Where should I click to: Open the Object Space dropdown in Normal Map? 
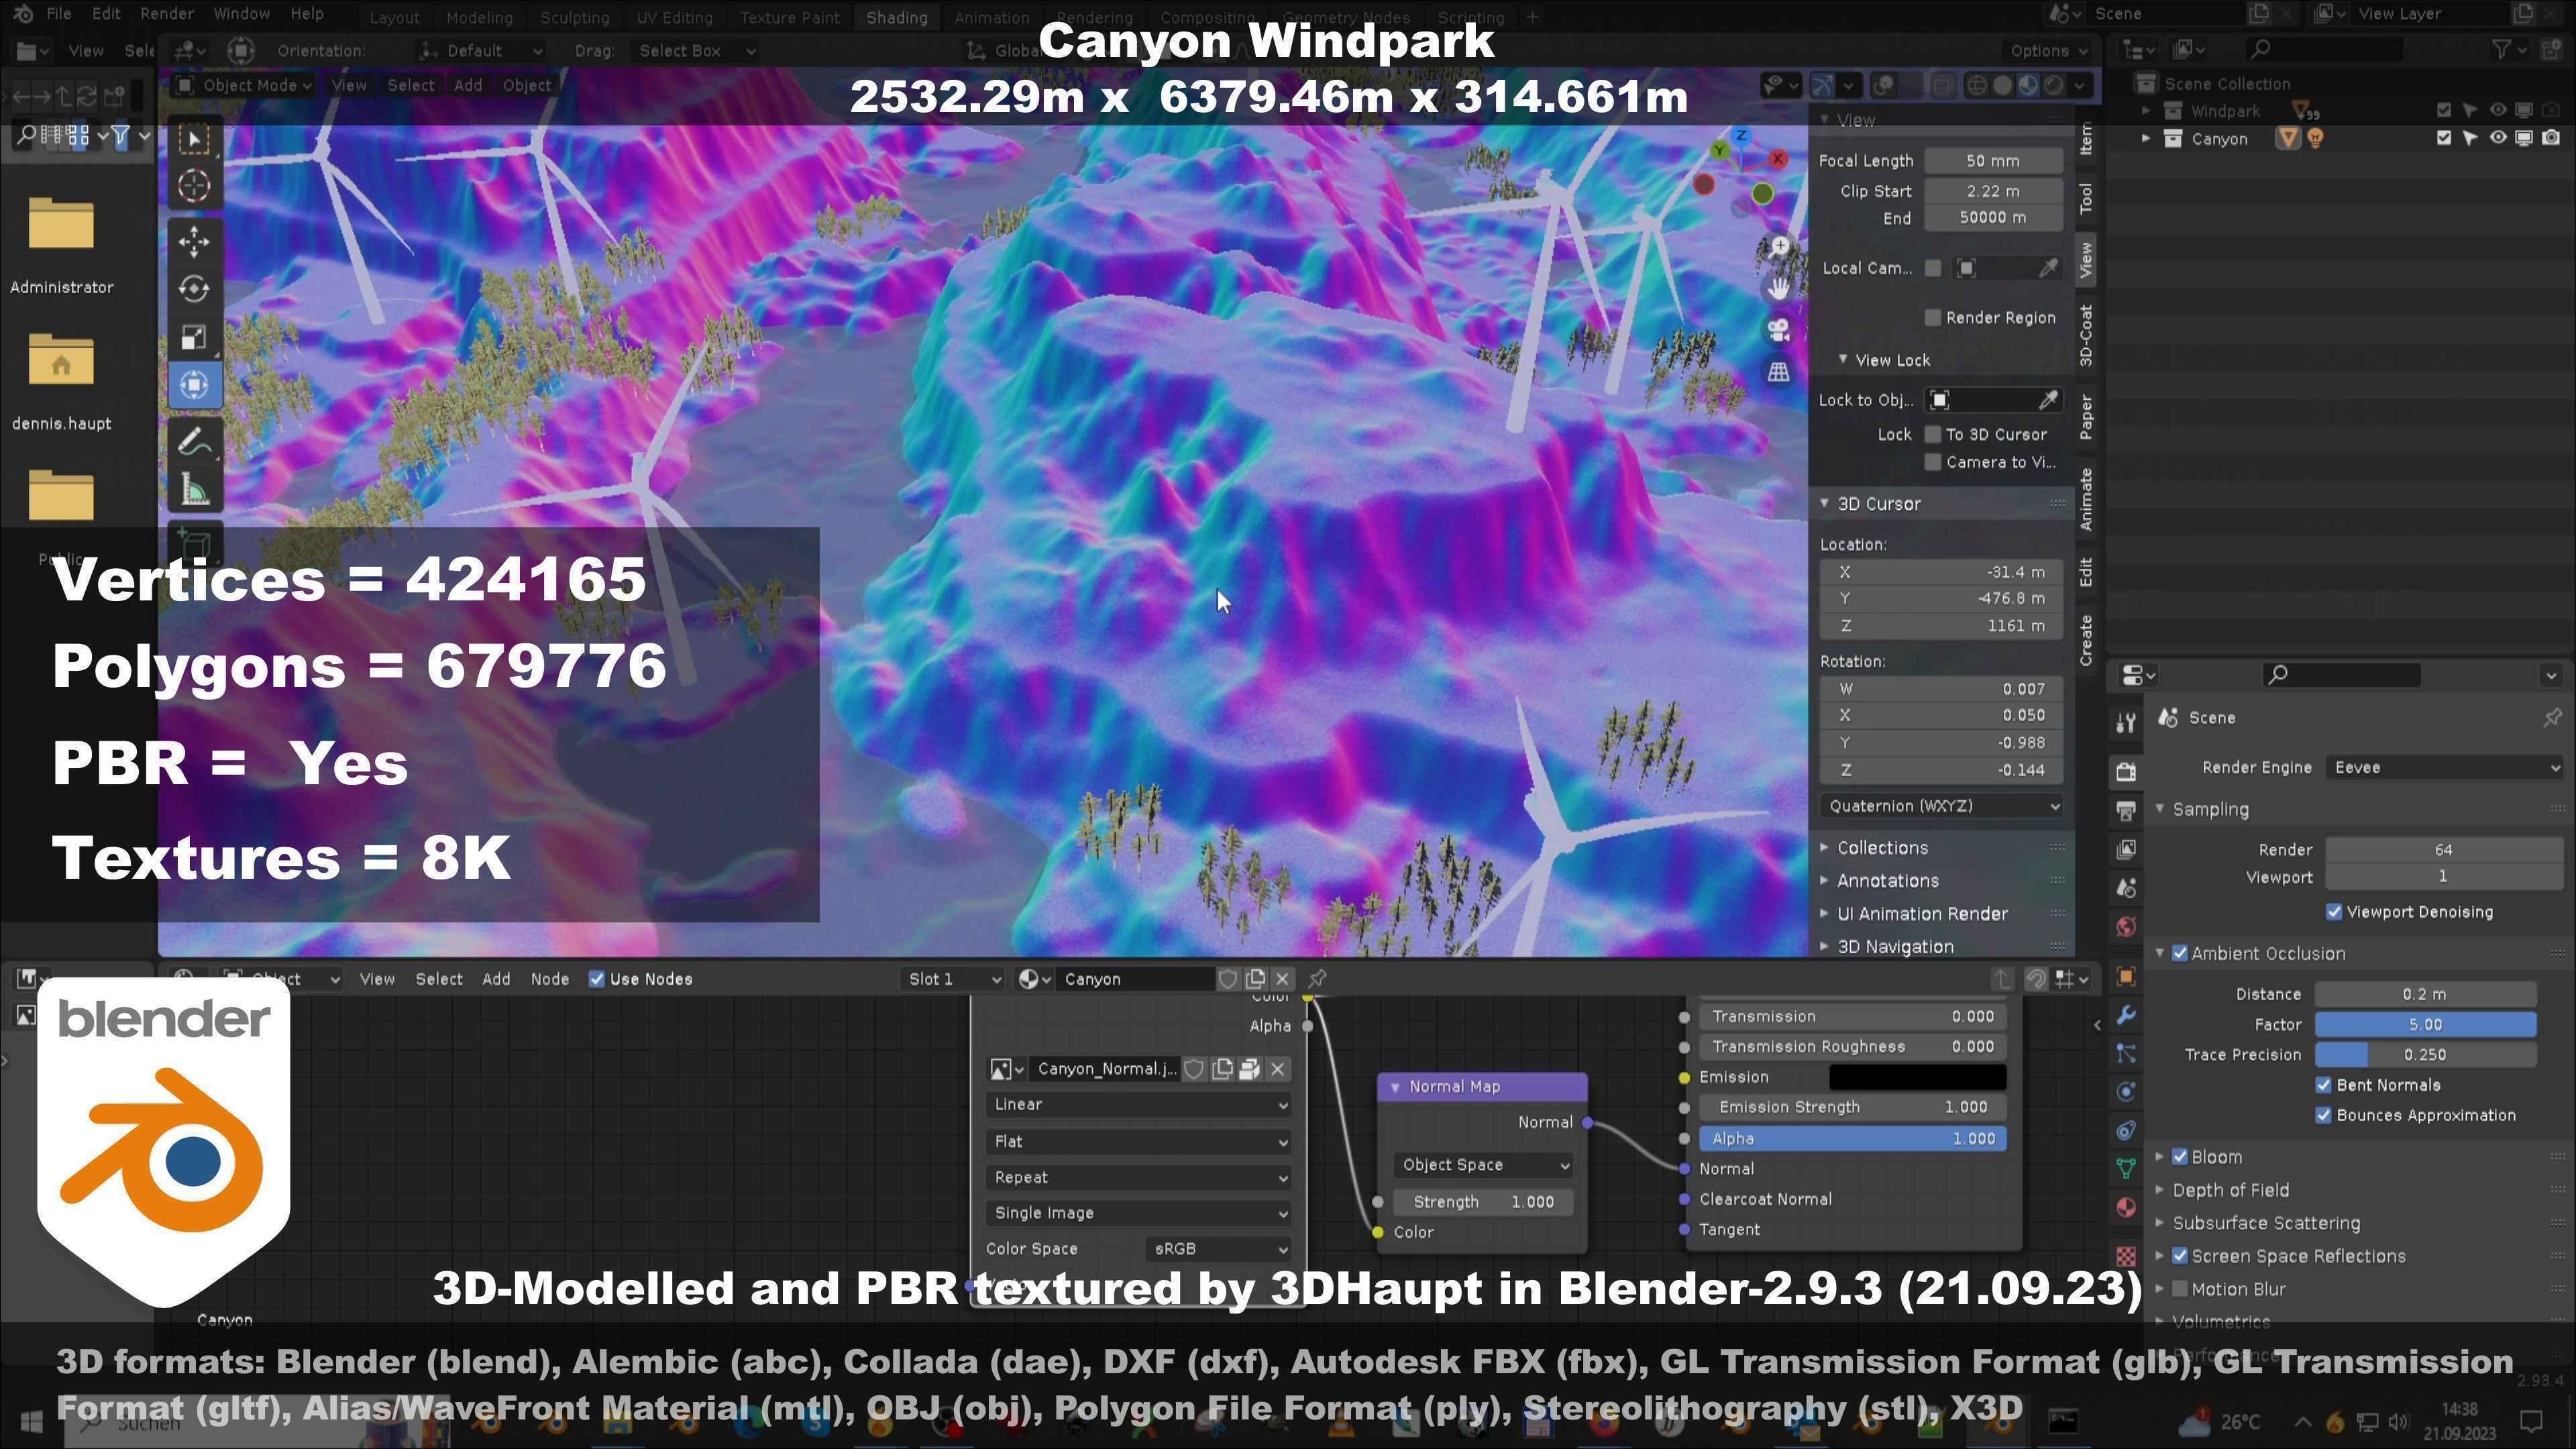tap(1483, 1165)
